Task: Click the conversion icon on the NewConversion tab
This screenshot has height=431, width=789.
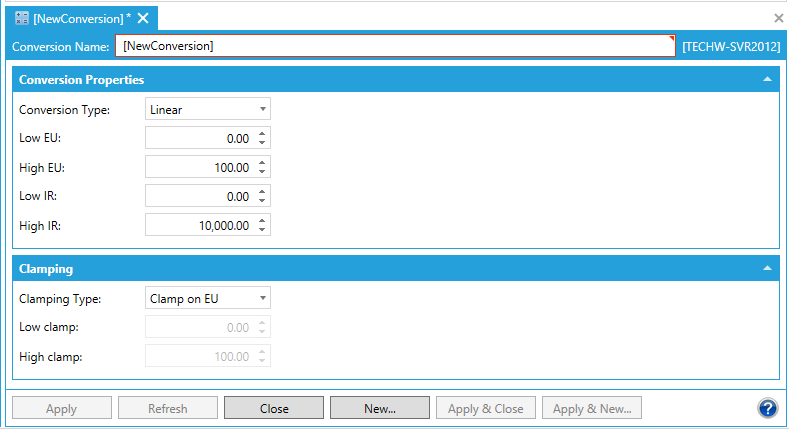Action: pos(22,19)
